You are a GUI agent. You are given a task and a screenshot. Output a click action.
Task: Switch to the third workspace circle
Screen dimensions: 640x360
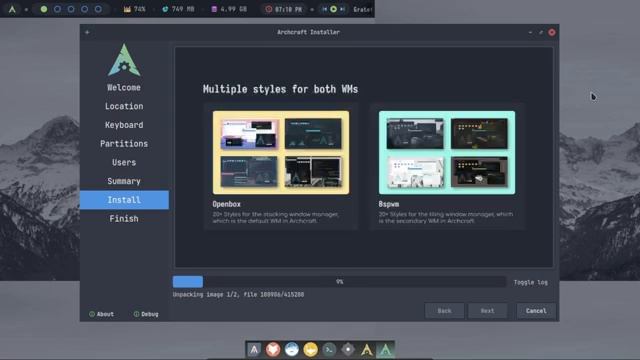pyautogui.click(x=71, y=9)
